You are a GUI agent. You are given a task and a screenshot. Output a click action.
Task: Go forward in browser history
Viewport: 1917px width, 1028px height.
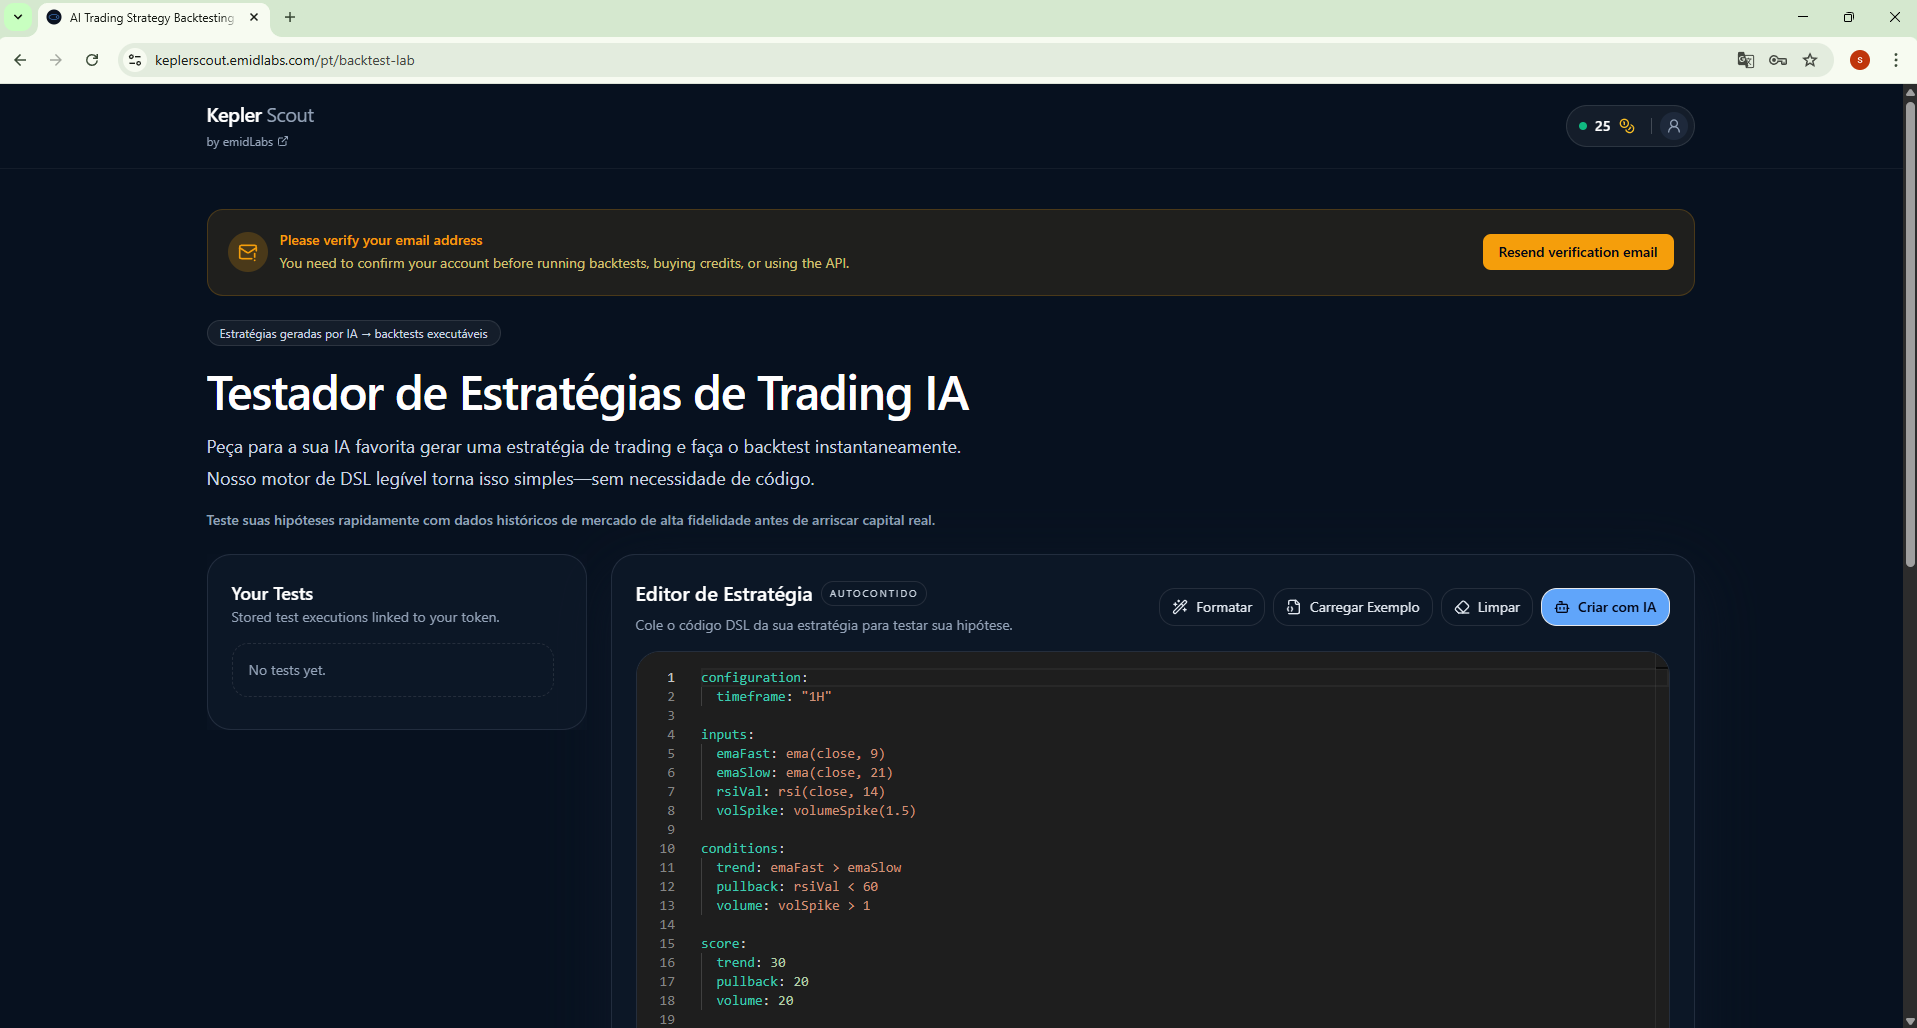56,60
